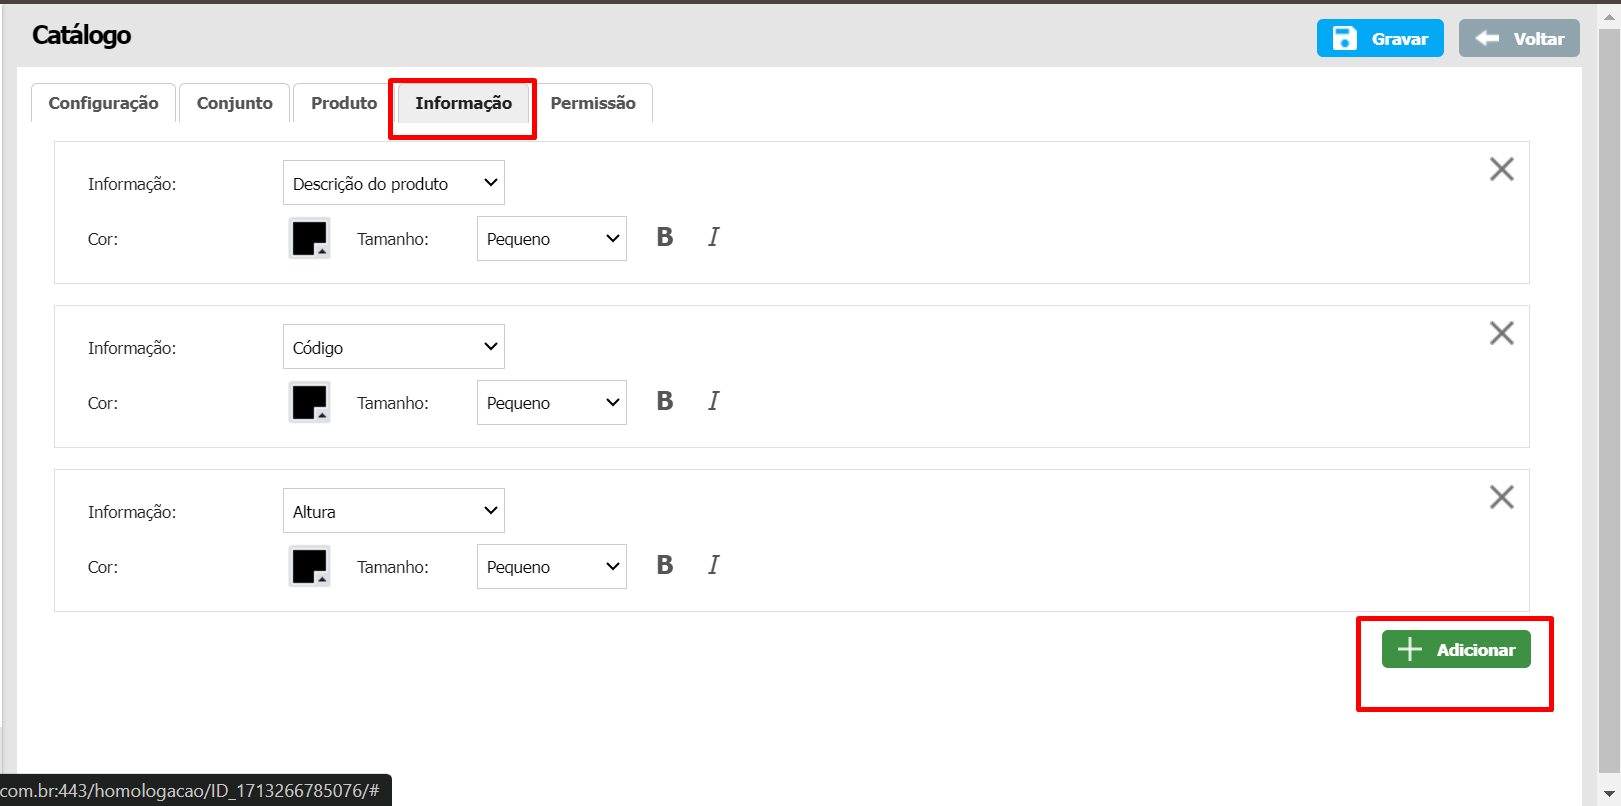
Task: Open Tamanho dropdown in Código block
Action: 552,403
